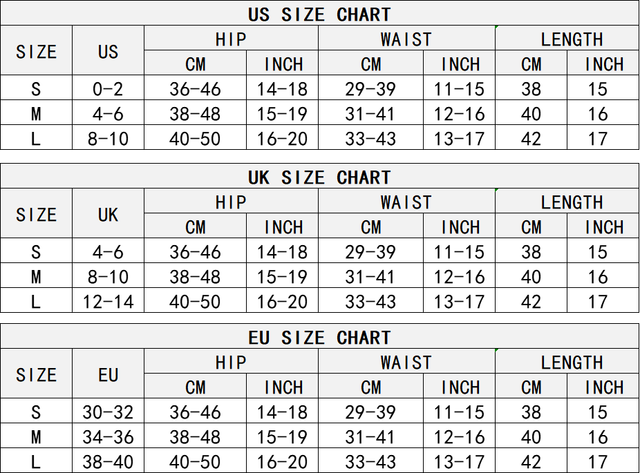640x473 pixels.
Task: Click the EU SIZE CHART title
Action: pos(320,338)
